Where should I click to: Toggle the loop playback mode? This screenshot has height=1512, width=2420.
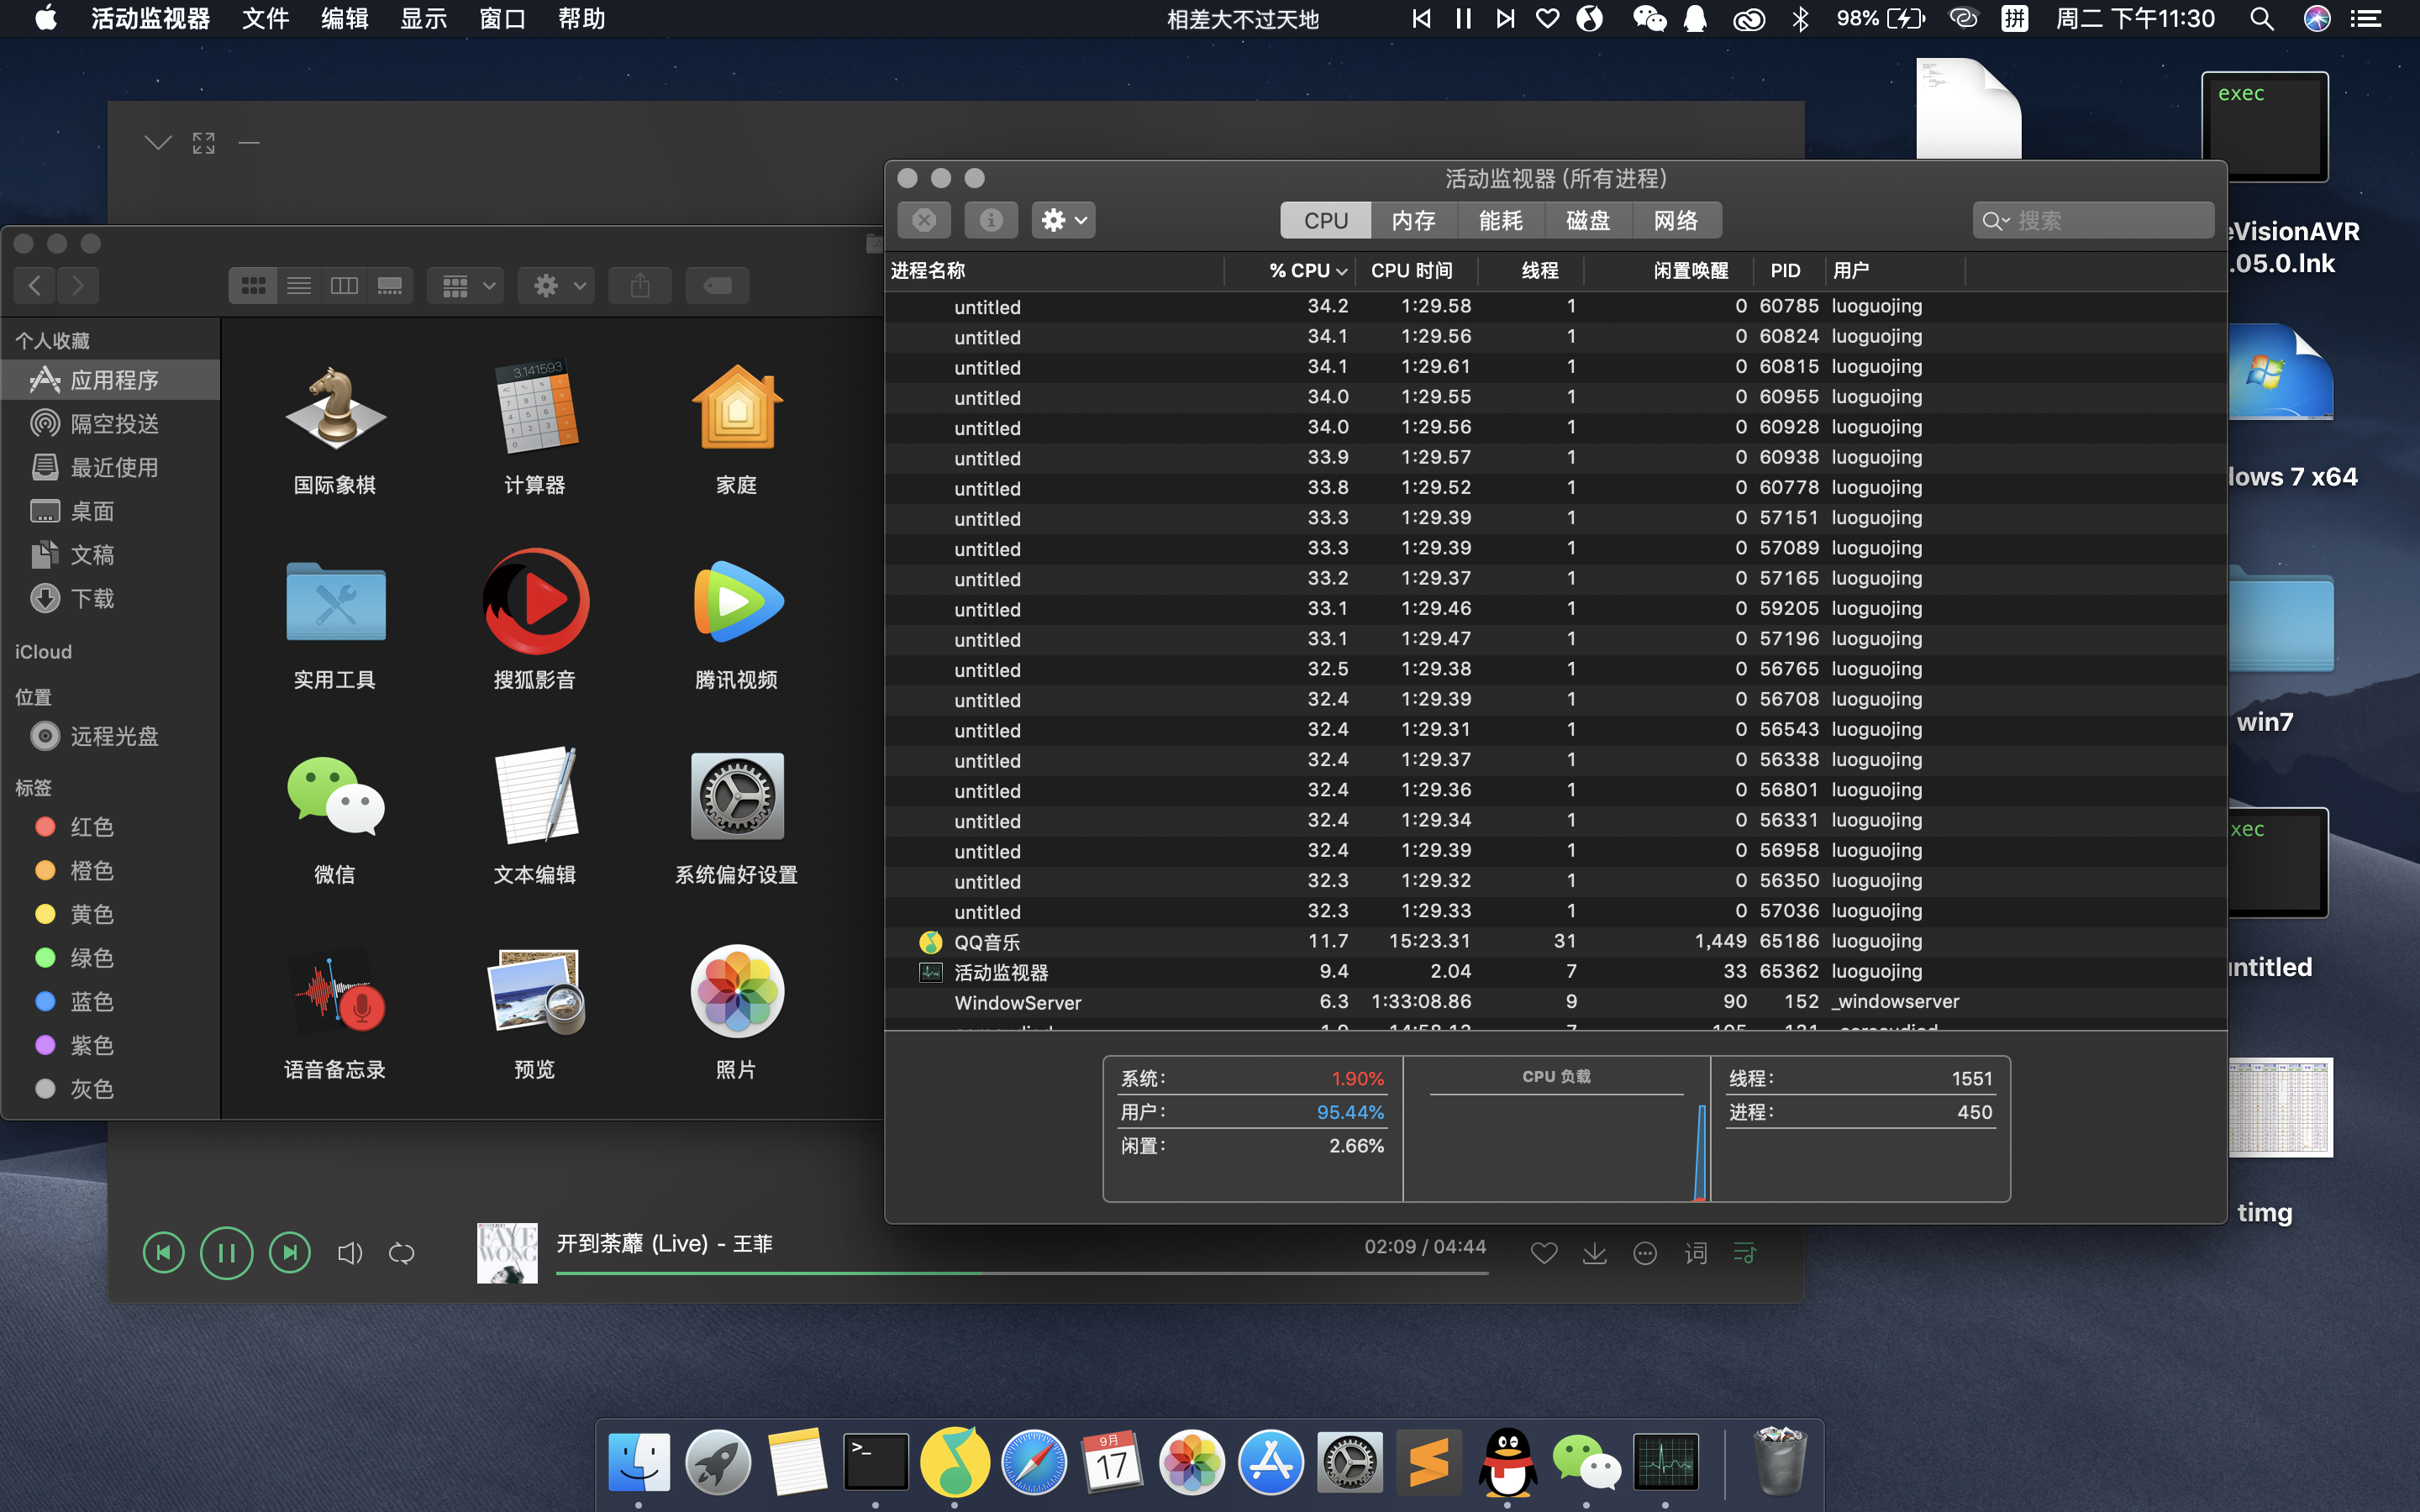[402, 1253]
